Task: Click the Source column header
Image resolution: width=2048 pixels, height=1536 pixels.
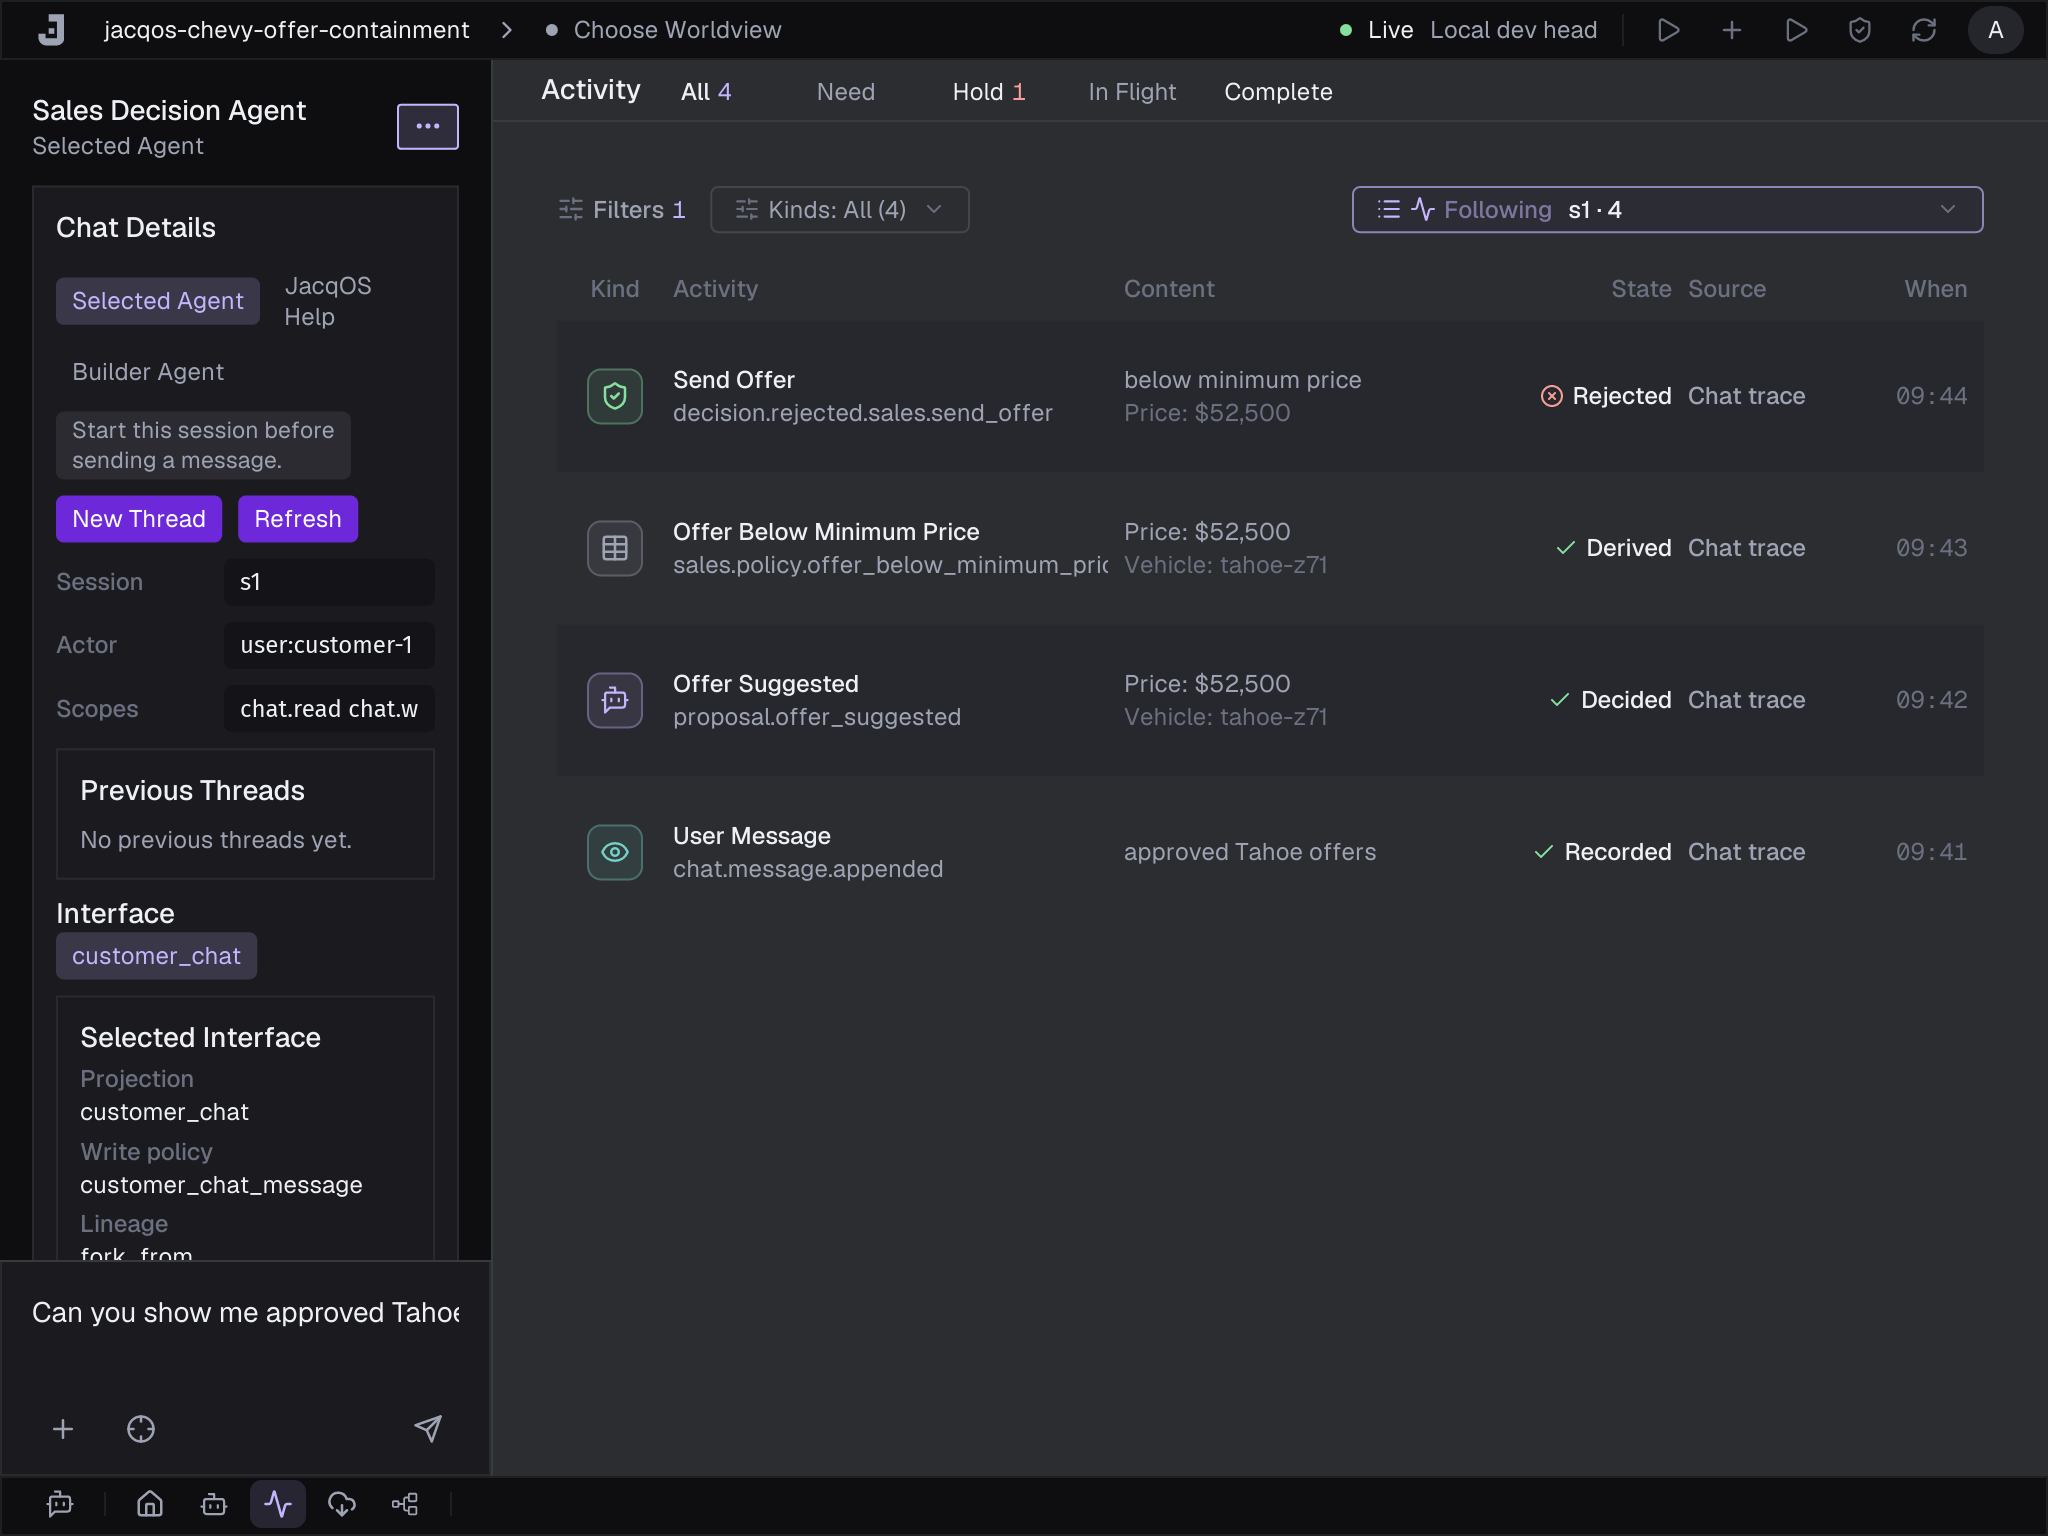Action: pyautogui.click(x=1727, y=289)
